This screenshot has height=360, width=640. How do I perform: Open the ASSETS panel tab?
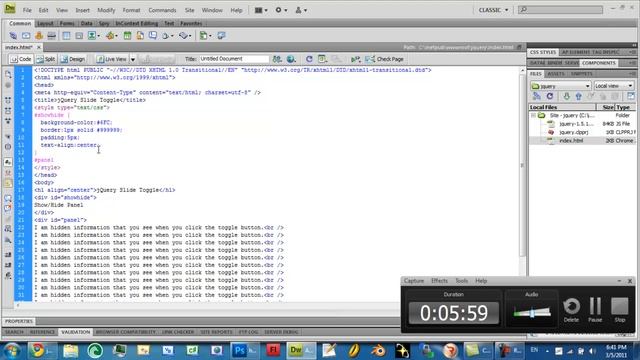pyautogui.click(x=556, y=74)
